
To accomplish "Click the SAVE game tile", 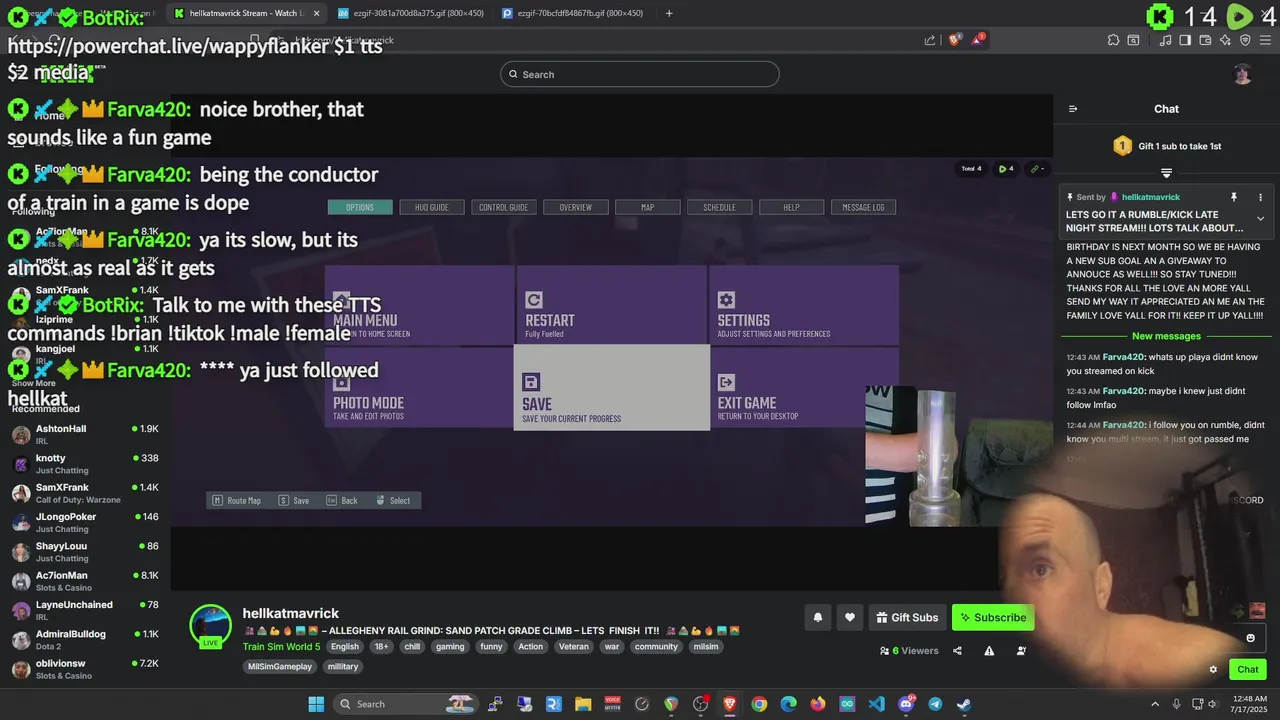I will 612,388.
